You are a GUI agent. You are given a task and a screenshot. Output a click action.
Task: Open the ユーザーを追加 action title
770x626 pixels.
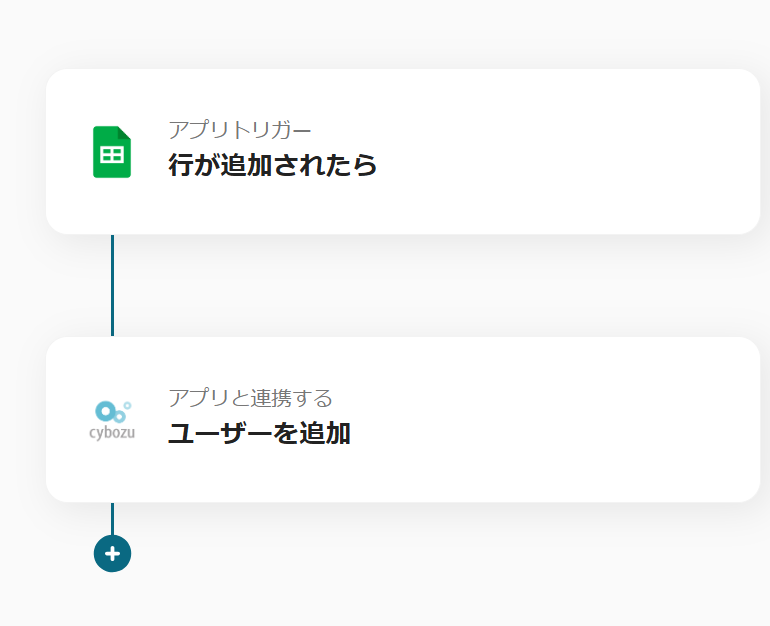point(258,434)
